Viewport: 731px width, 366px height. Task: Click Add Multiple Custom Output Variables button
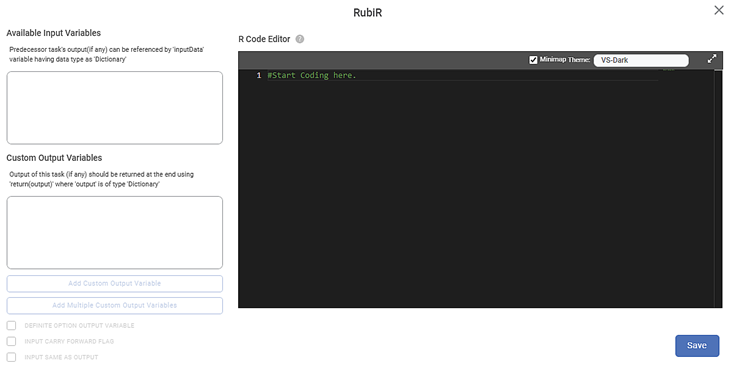[115, 305]
